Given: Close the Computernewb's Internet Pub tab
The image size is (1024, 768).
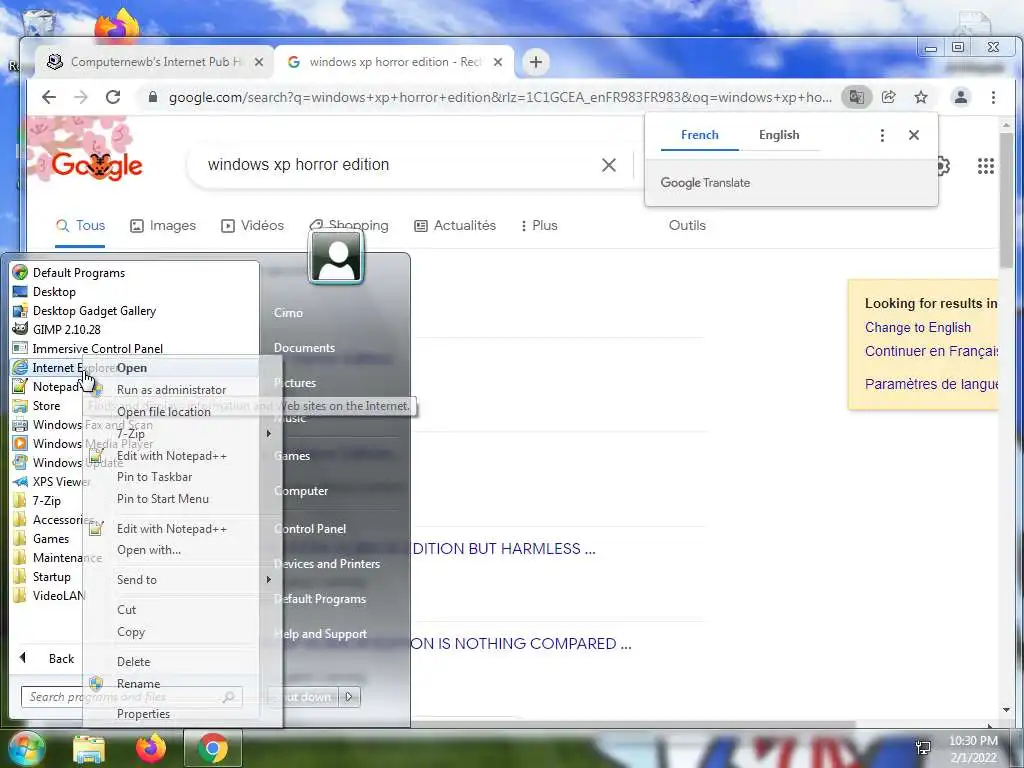Looking at the screenshot, I should pyautogui.click(x=259, y=62).
